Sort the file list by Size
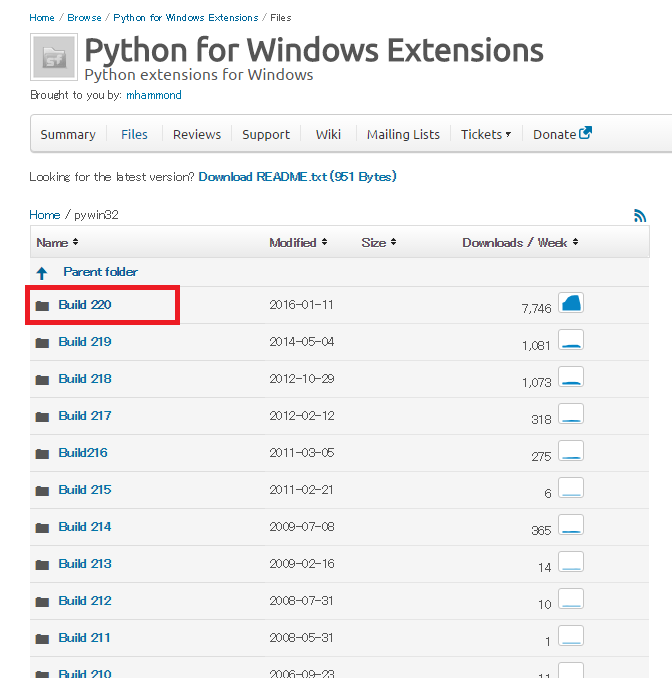Screen dimensions: 672x678 [379, 243]
